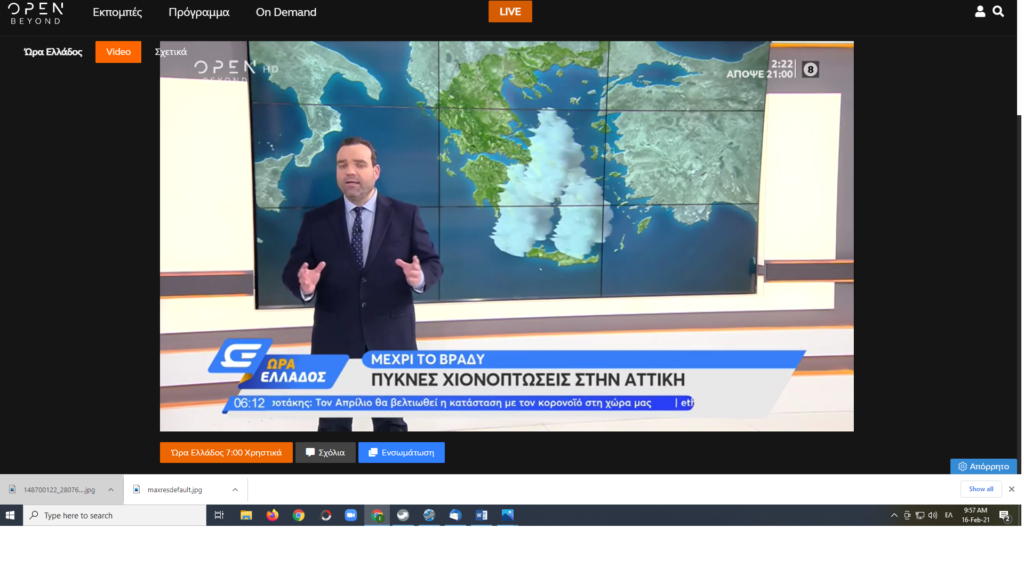Open Word from the taskbar
The image size is (1024, 576).
pyautogui.click(x=481, y=515)
